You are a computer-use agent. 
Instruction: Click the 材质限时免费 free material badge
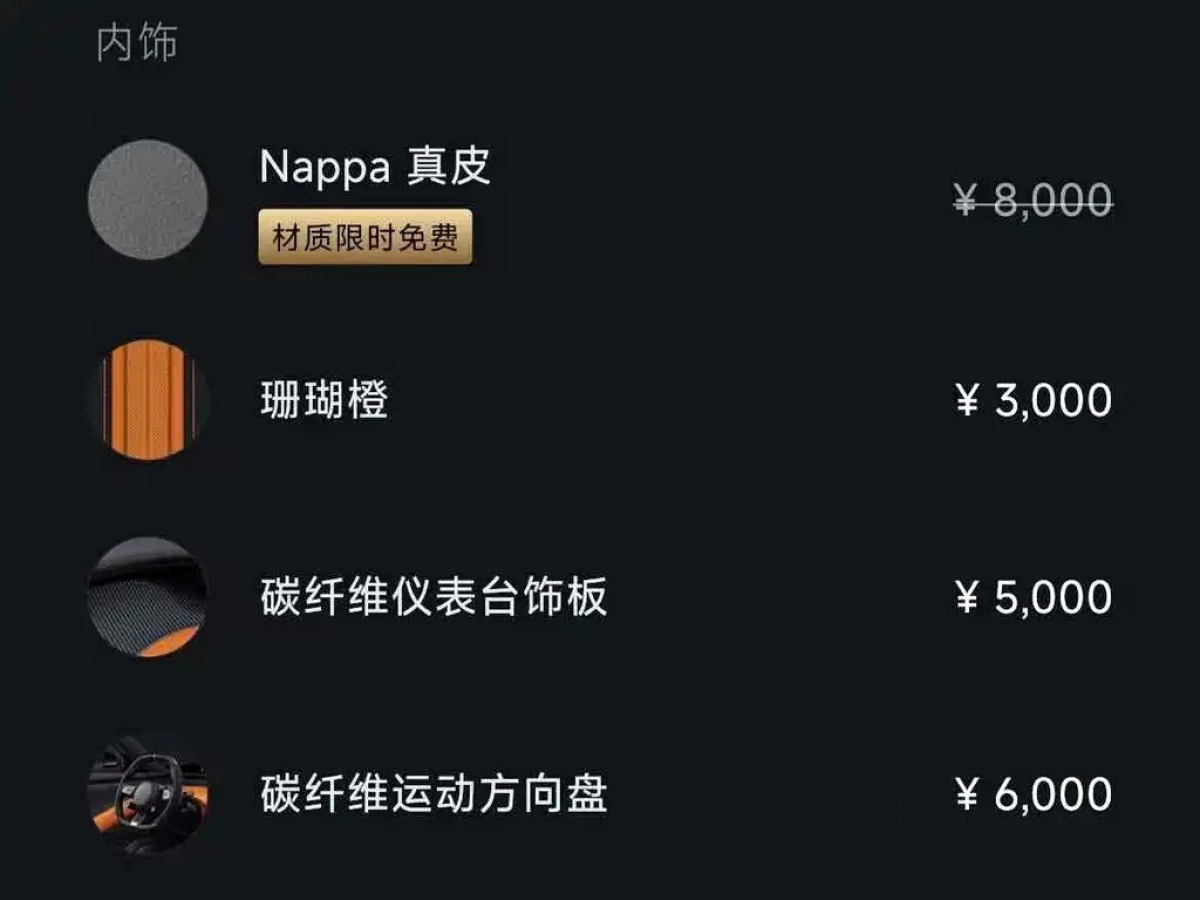pyautogui.click(x=364, y=240)
